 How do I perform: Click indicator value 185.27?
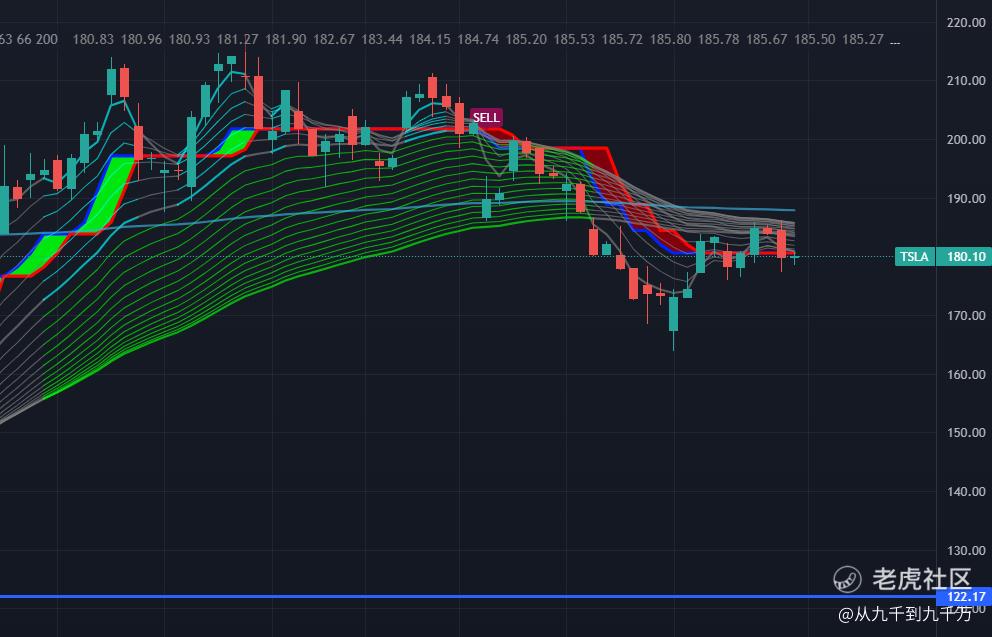point(862,39)
